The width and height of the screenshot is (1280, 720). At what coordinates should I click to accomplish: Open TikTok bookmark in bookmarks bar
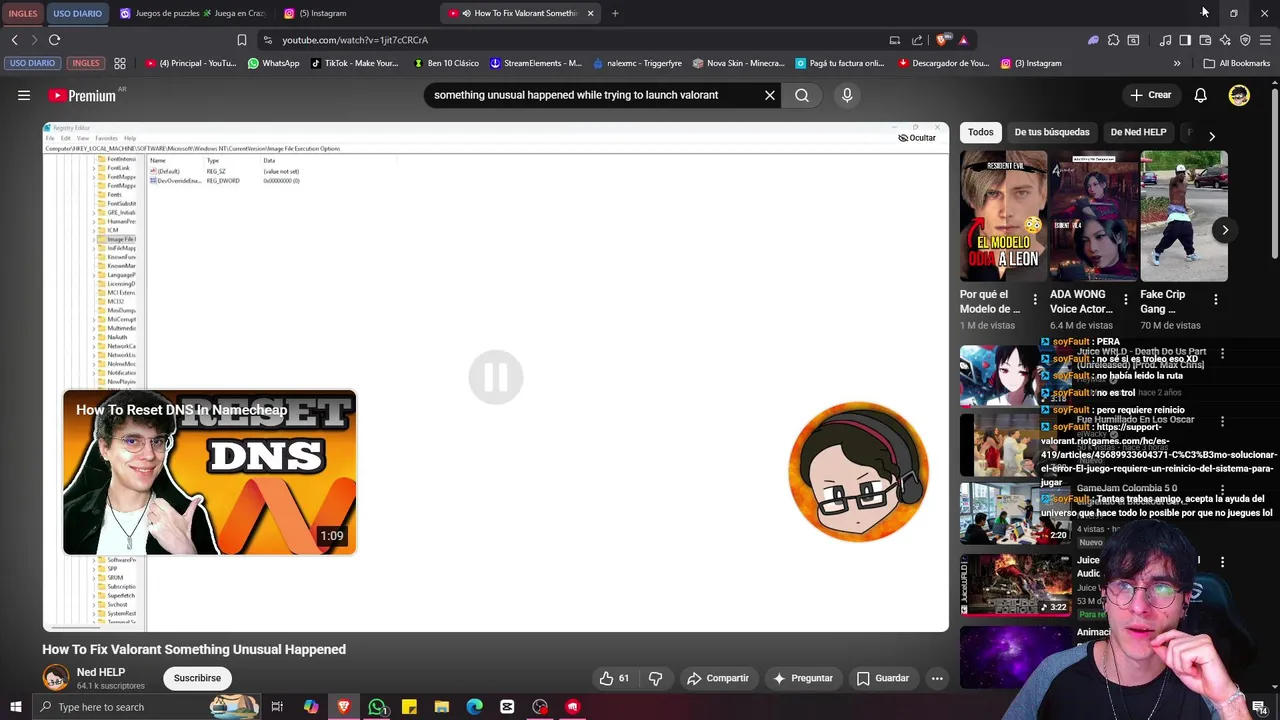click(355, 63)
